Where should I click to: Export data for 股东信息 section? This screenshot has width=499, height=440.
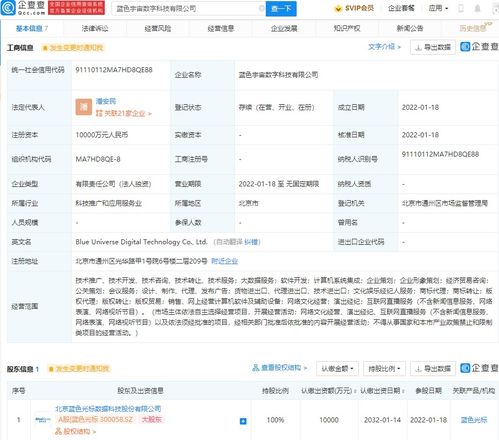coord(433,369)
